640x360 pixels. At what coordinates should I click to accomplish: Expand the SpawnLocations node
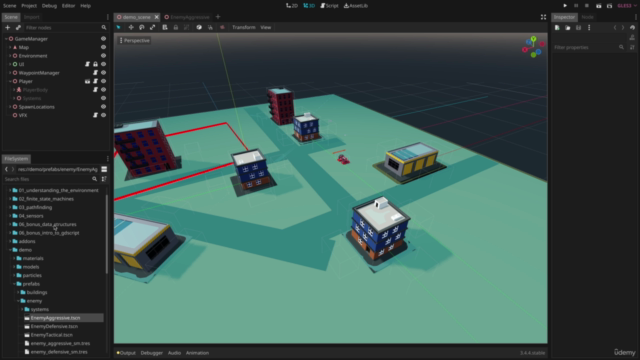10,107
